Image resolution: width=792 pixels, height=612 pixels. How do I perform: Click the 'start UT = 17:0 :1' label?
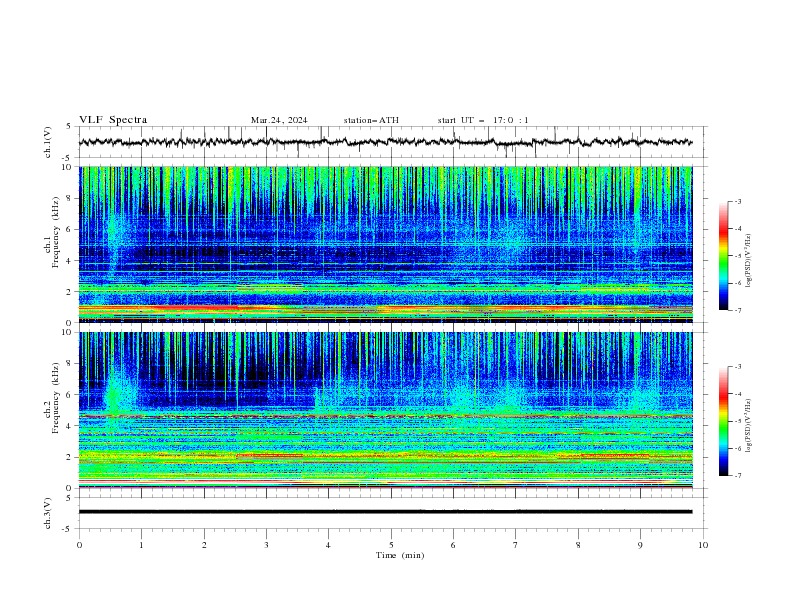[x=483, y=120]
